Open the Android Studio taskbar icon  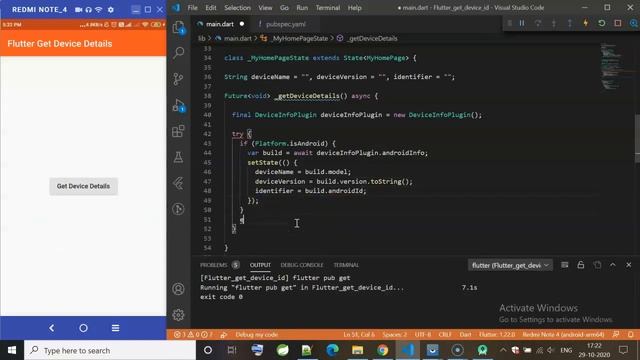[x=483, y=350]
